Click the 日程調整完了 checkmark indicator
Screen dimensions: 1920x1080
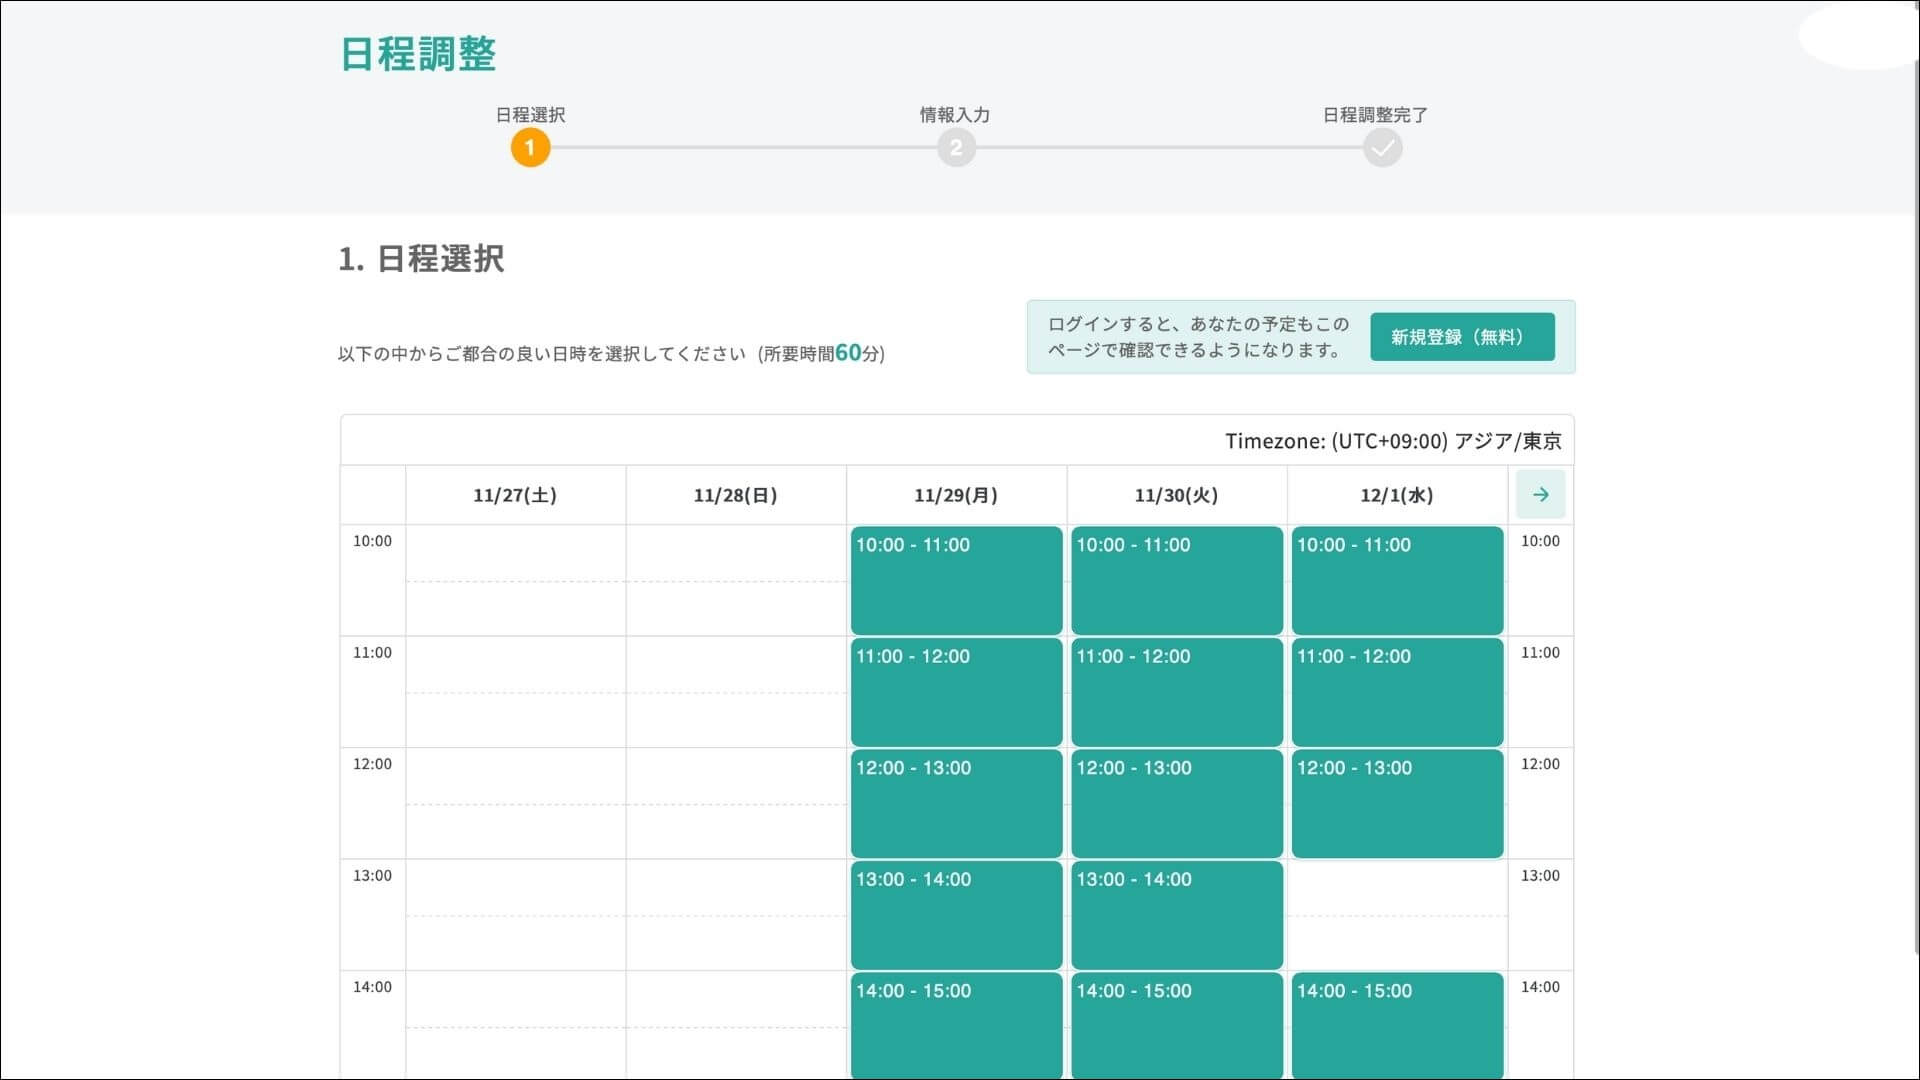pyautogui.click(x=1383, y=147)
